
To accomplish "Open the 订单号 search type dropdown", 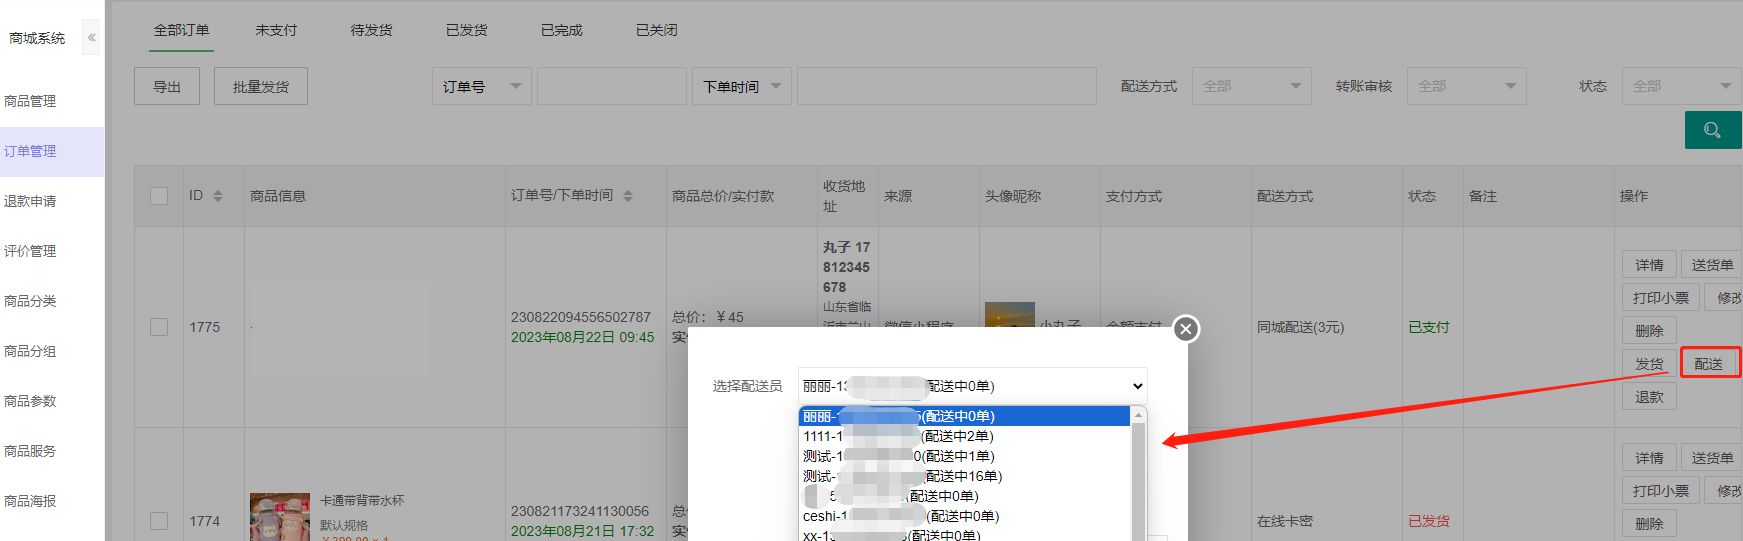I will [481, 87].
